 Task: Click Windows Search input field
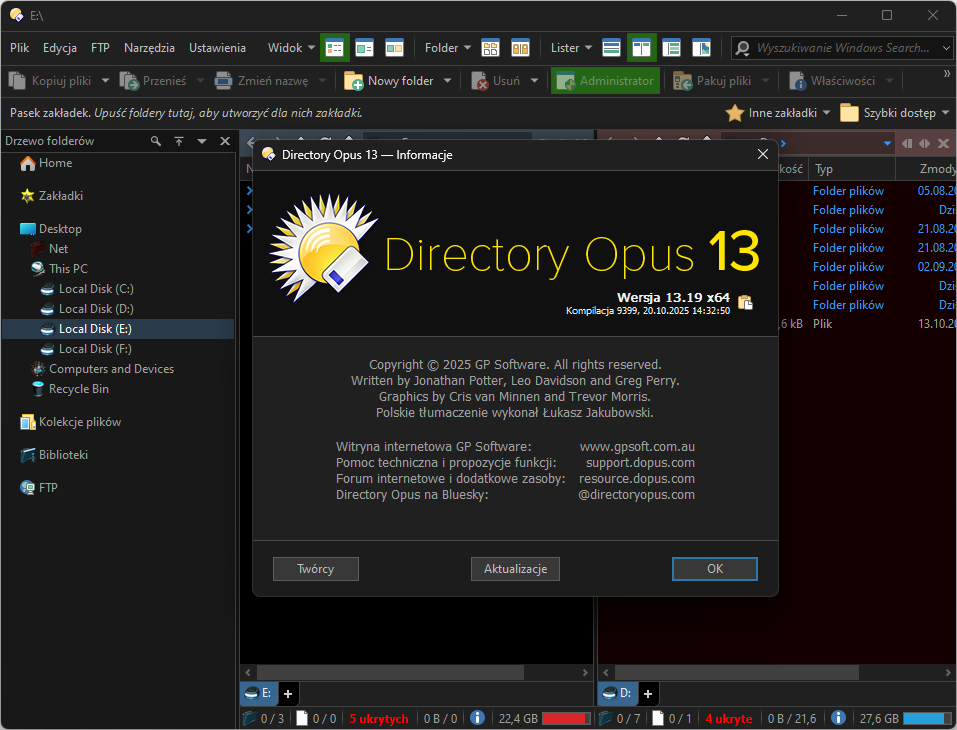pyautogui.click(x=842, y=48)
